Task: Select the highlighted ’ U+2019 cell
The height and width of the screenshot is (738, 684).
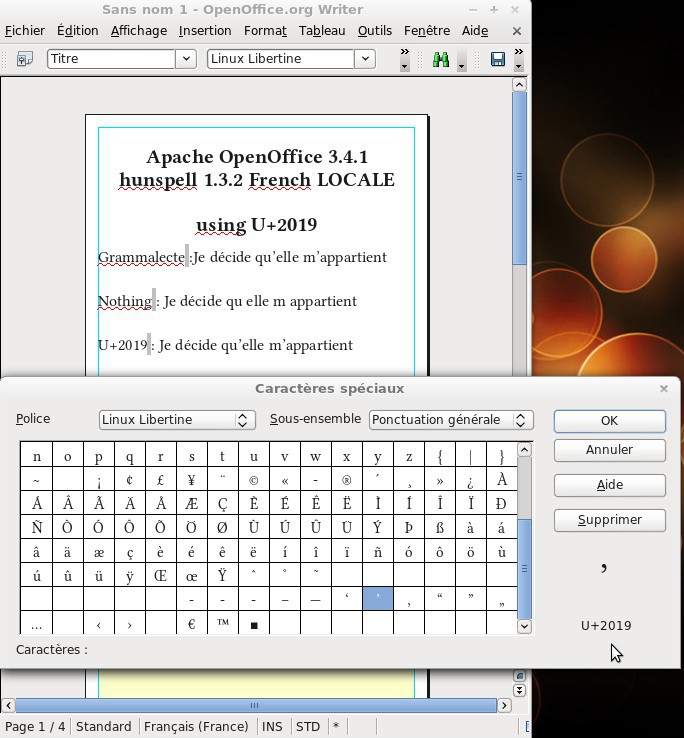Action: (x=378, y=599)
